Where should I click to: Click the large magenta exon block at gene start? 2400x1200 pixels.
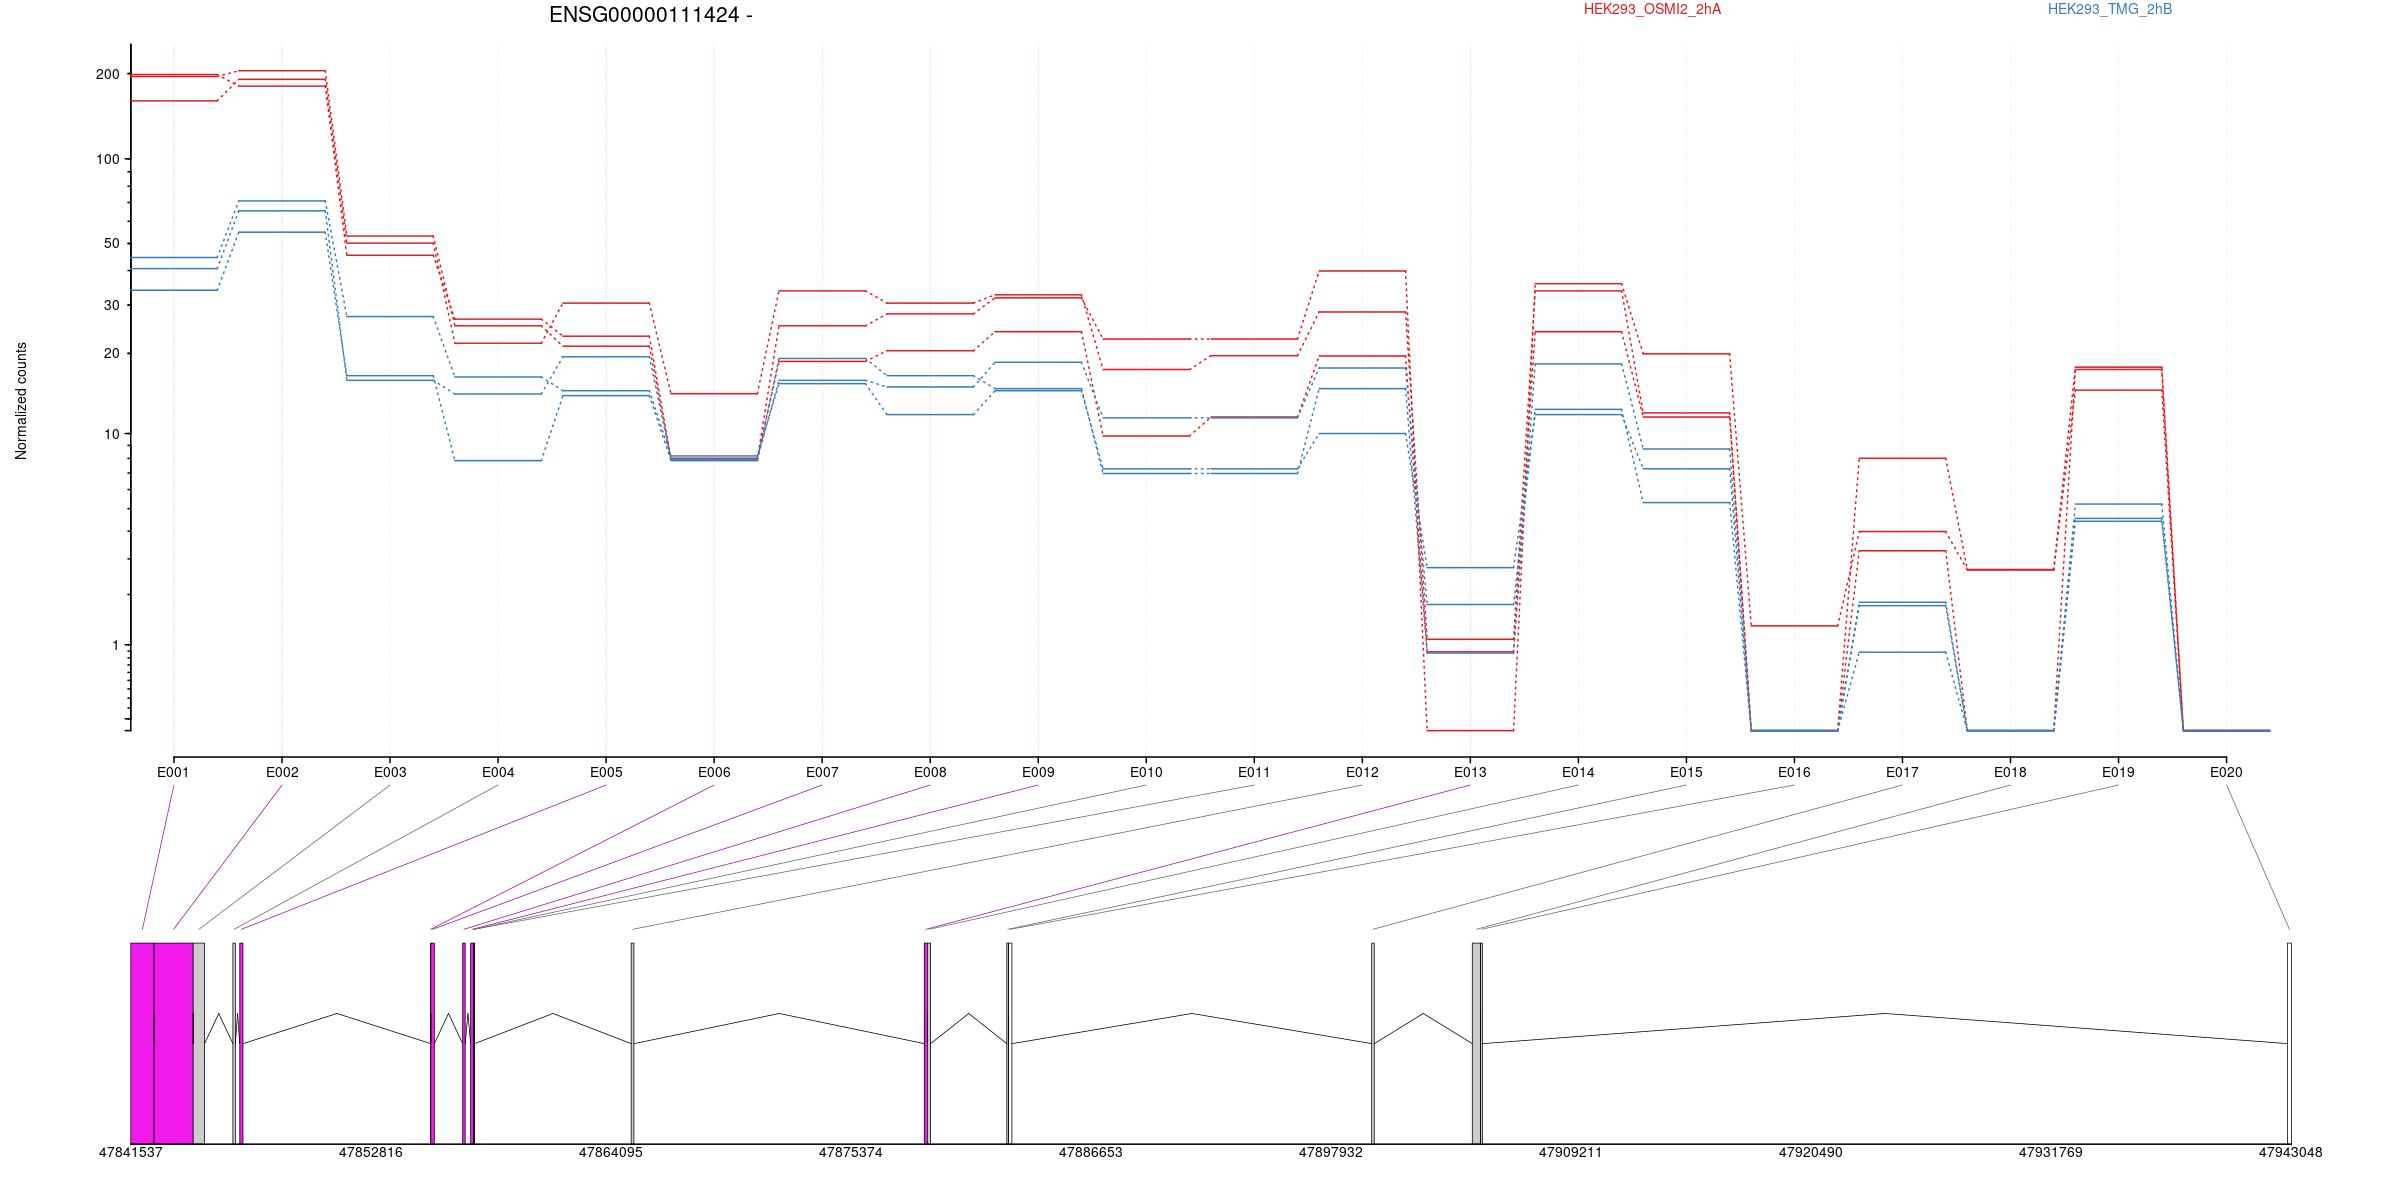(x=162, y=1043)
